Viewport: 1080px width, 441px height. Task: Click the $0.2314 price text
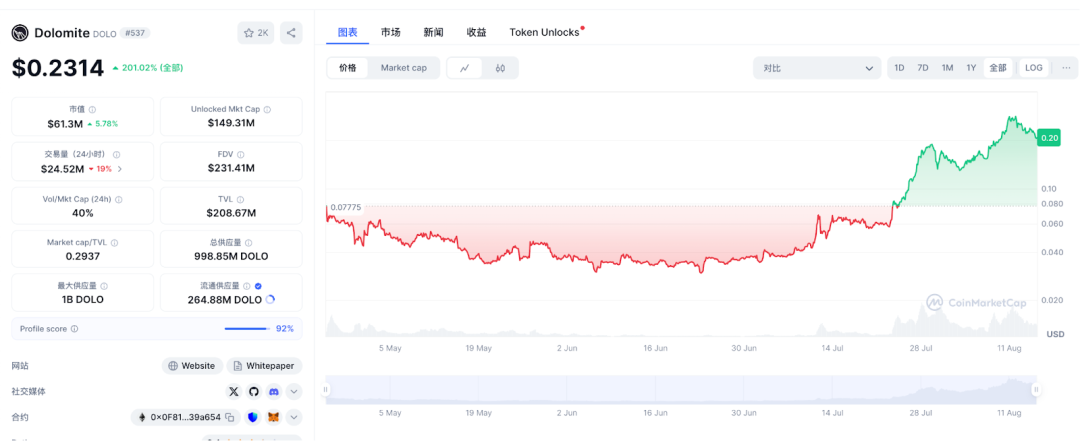[58, 68]
